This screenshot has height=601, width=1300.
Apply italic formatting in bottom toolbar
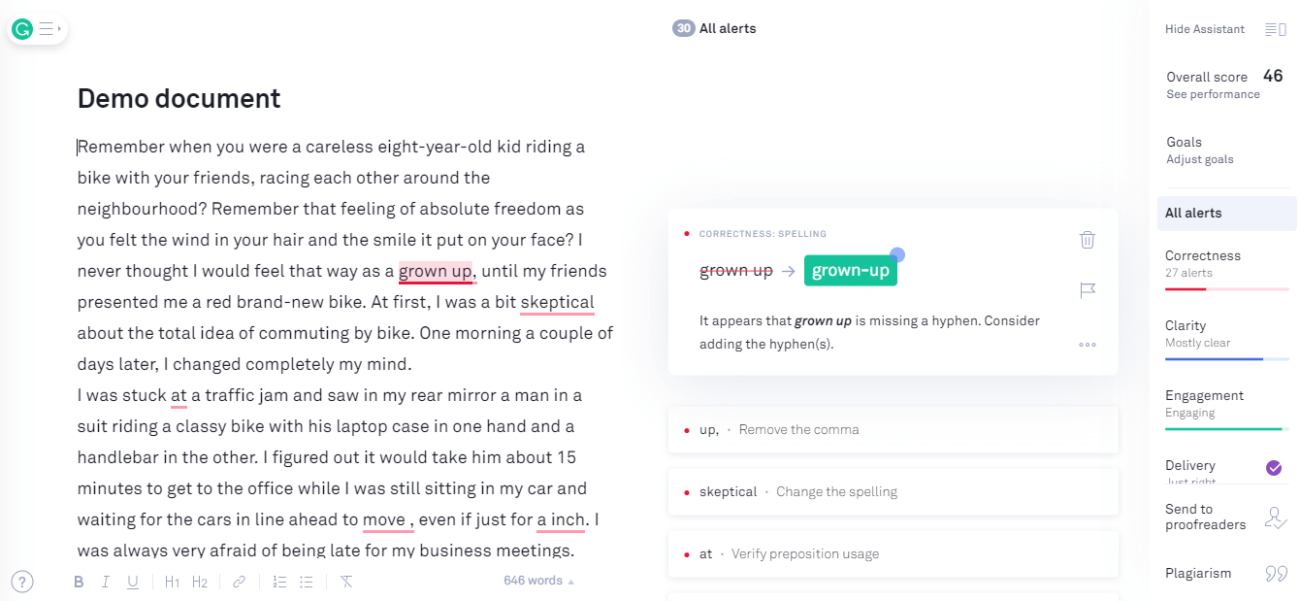click(105, 582)
